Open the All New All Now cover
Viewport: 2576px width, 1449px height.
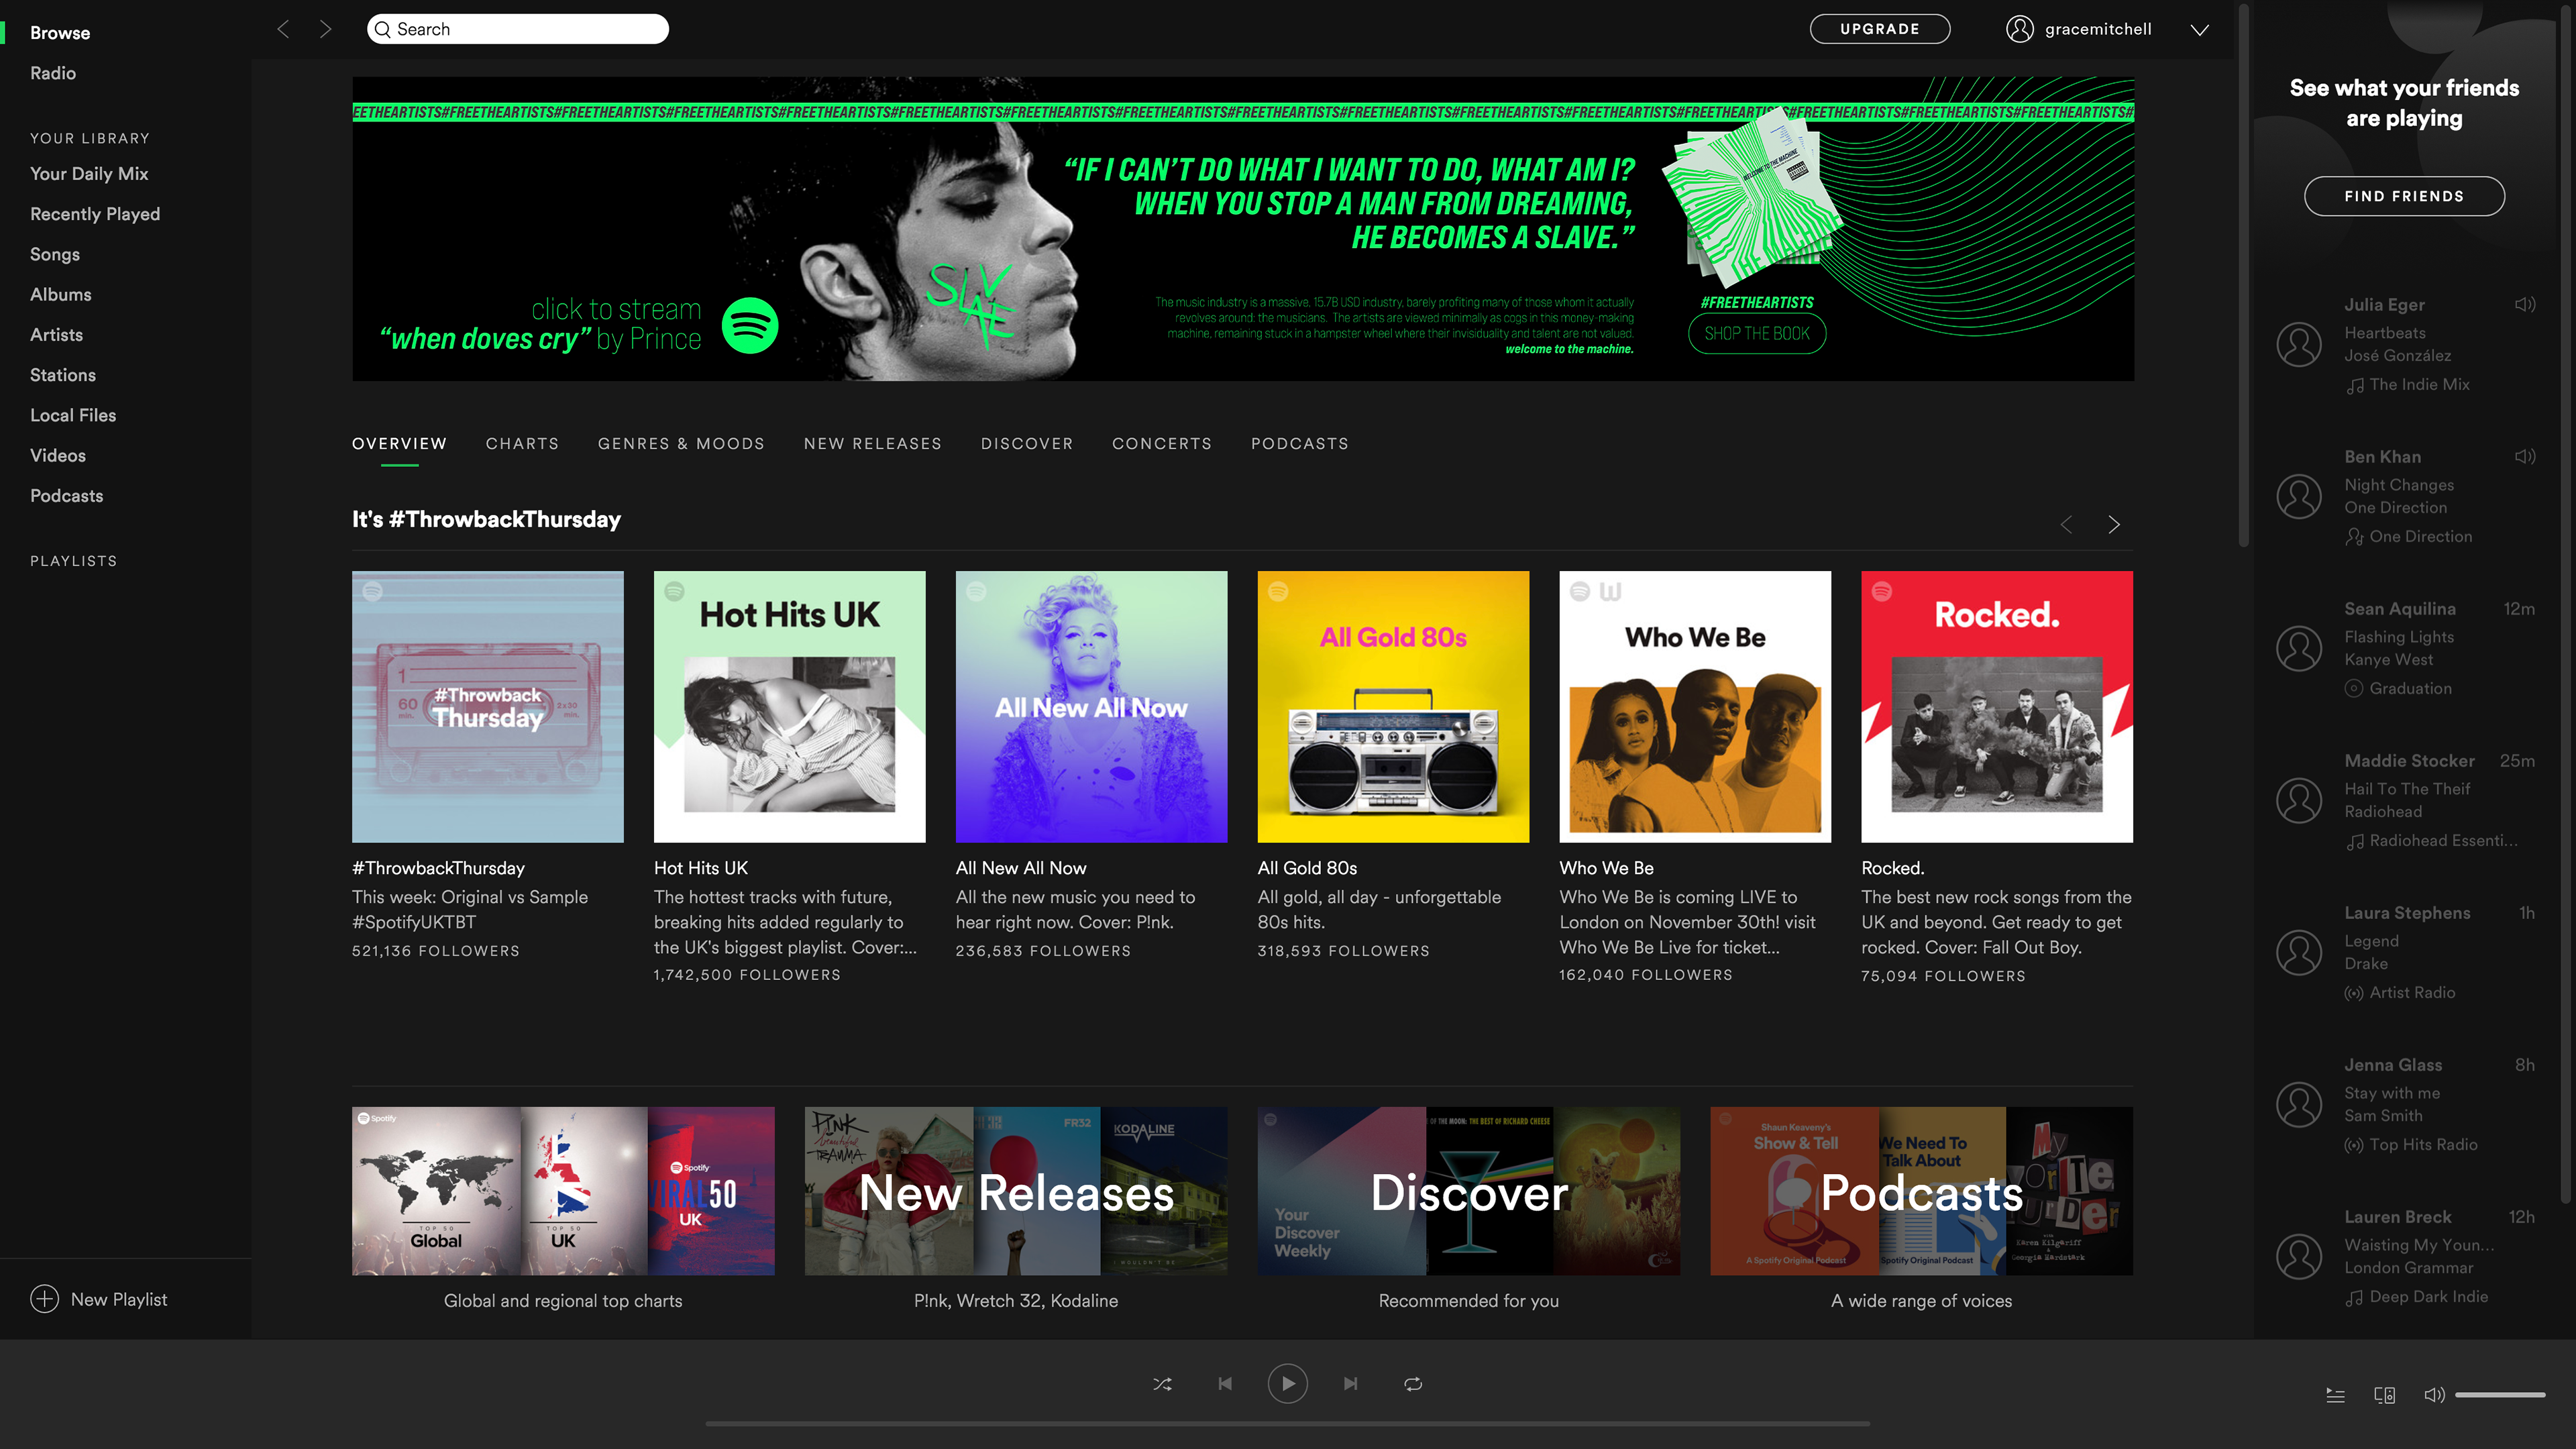[1092, 707]
